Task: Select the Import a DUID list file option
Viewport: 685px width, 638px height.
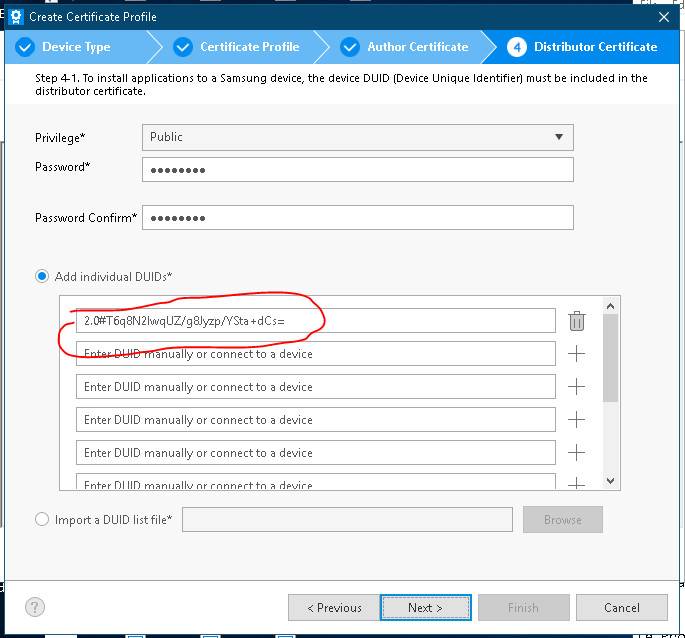Action: click(x=42, y=520)
